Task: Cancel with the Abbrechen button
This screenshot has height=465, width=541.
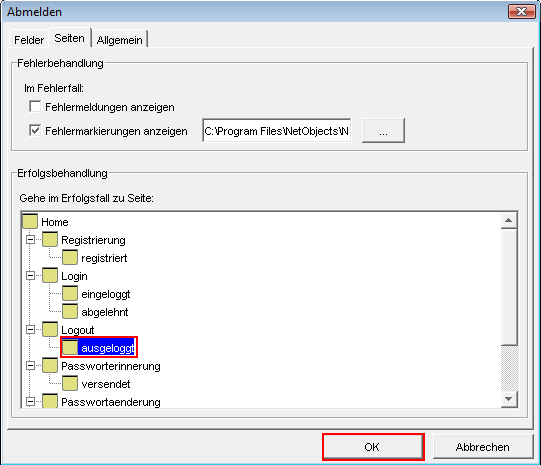Action: pos(483,447)
